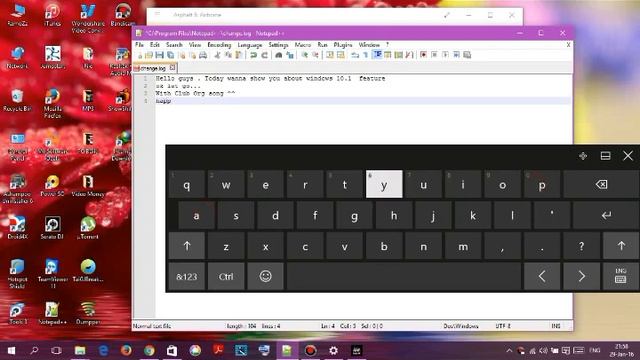Toggle Synchronize Horizontal Scrolling

(x=340, y=55)
